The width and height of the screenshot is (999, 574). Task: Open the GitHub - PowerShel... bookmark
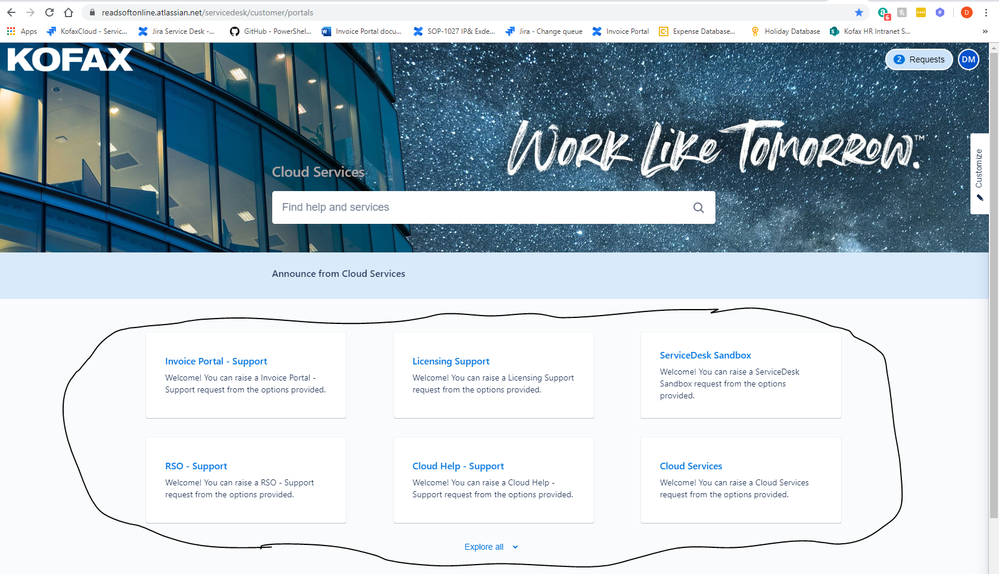click(x=271, y=31)
